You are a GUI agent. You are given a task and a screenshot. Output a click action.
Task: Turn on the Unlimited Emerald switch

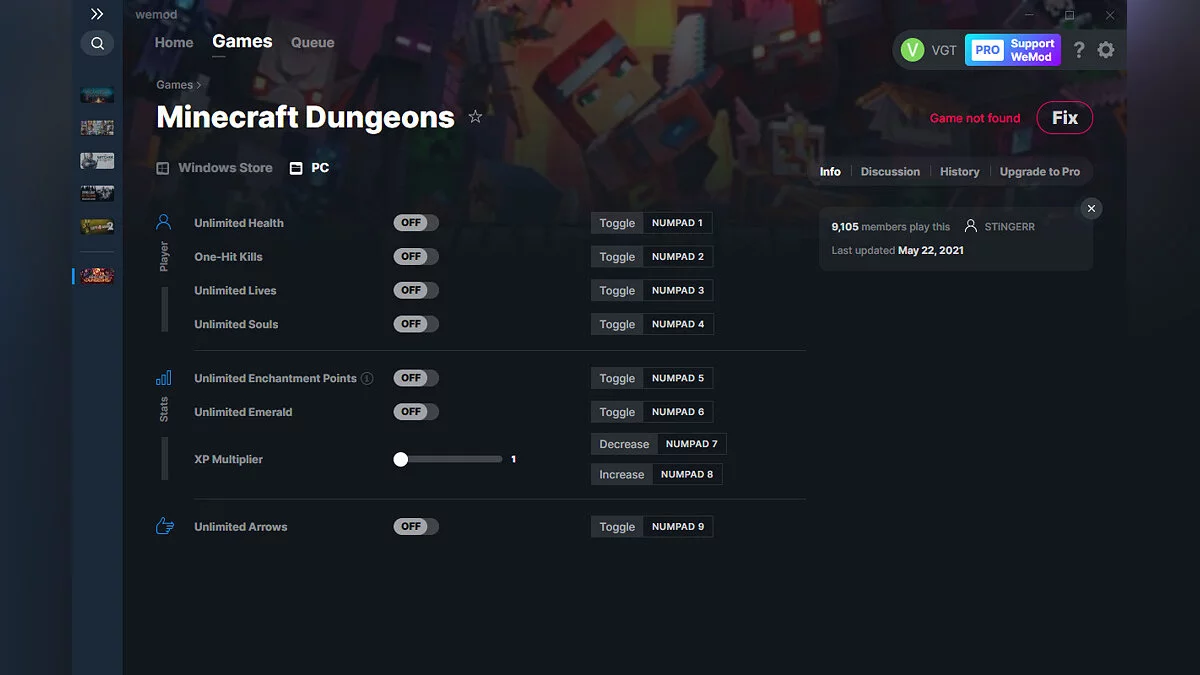click(416, 412)
